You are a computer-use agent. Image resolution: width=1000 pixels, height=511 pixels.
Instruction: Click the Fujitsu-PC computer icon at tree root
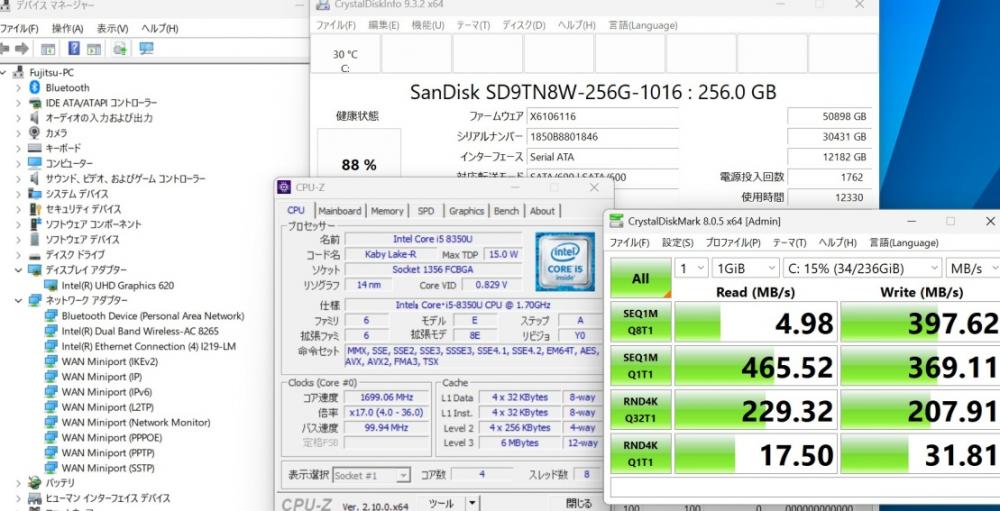coord(19,72)
